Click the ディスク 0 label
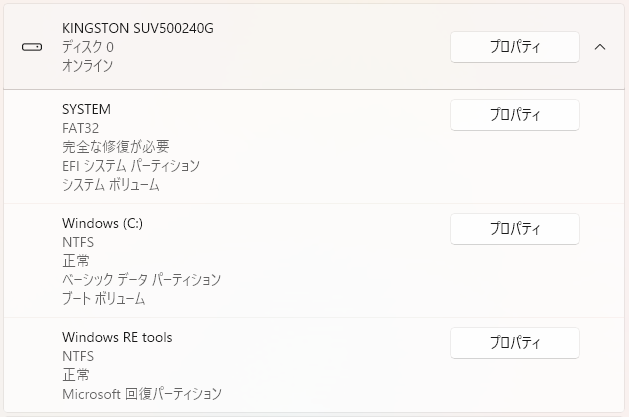The height and width of the screenshot is (417, 629). tap(88, 47)
